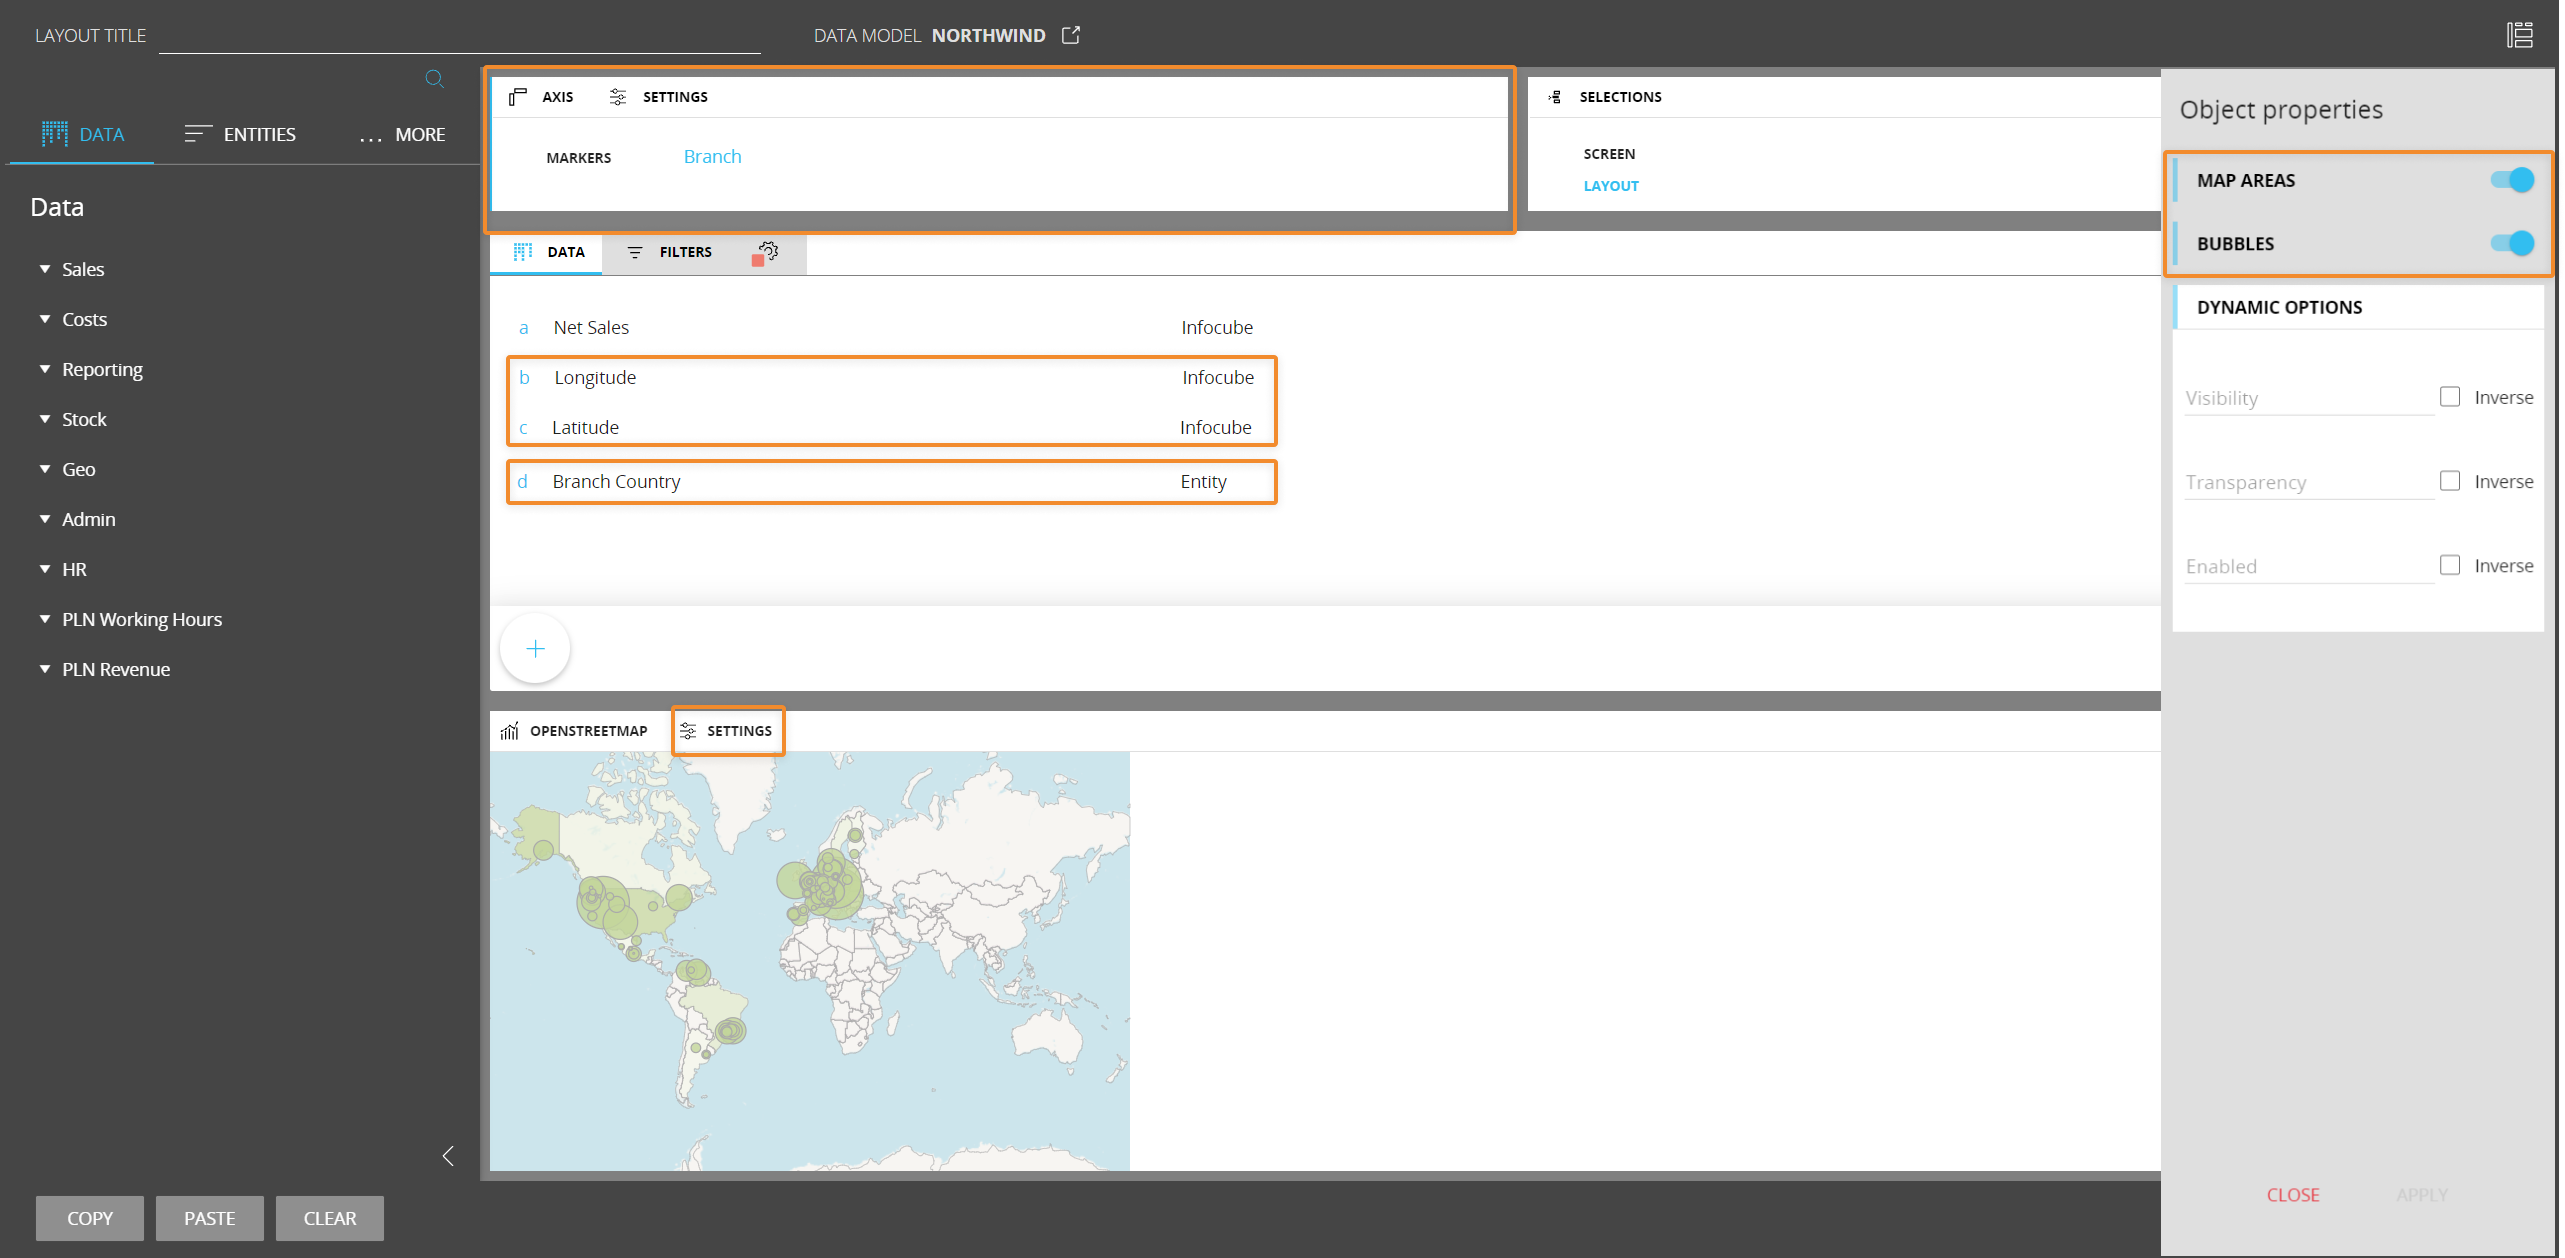Switch to the Entities tab
The width and height of the screenshot is (2565, 1258).
point(241,134)
